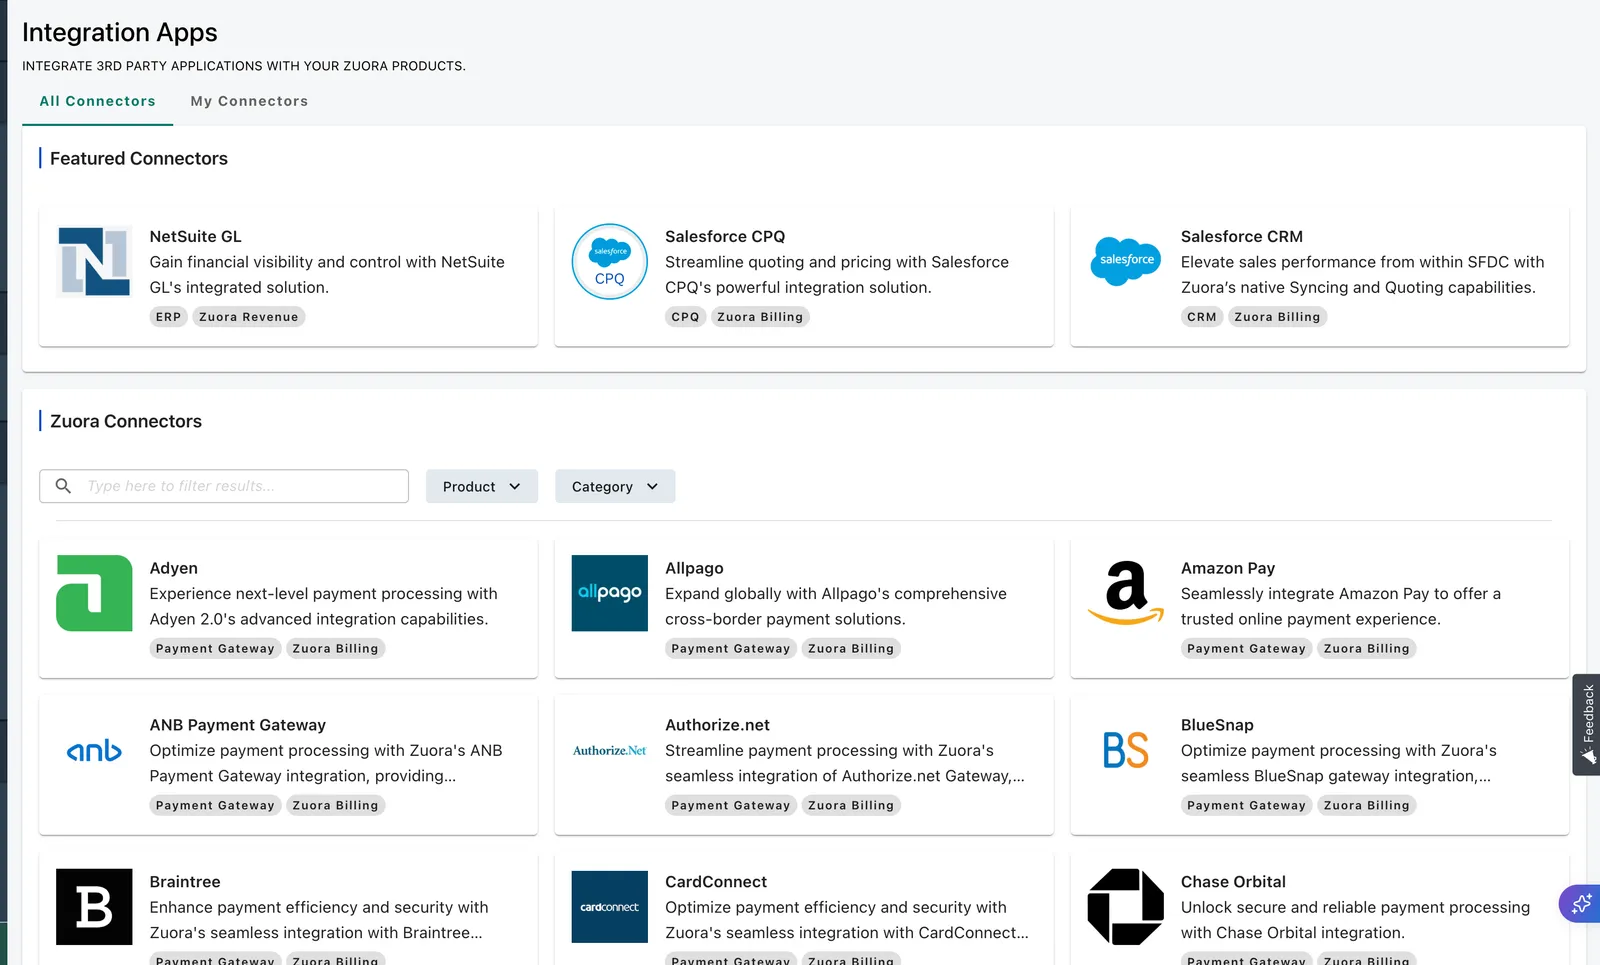
Task: Click the search magnifier icon
Action: 63,486
